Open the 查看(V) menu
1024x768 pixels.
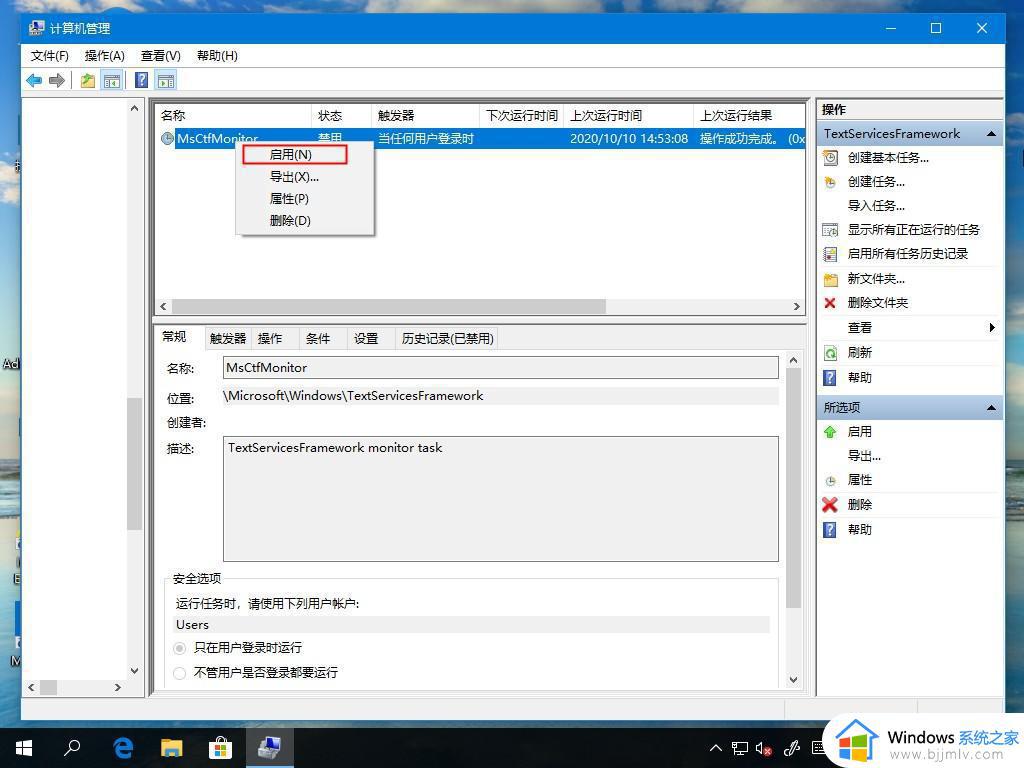click(161, 56)
